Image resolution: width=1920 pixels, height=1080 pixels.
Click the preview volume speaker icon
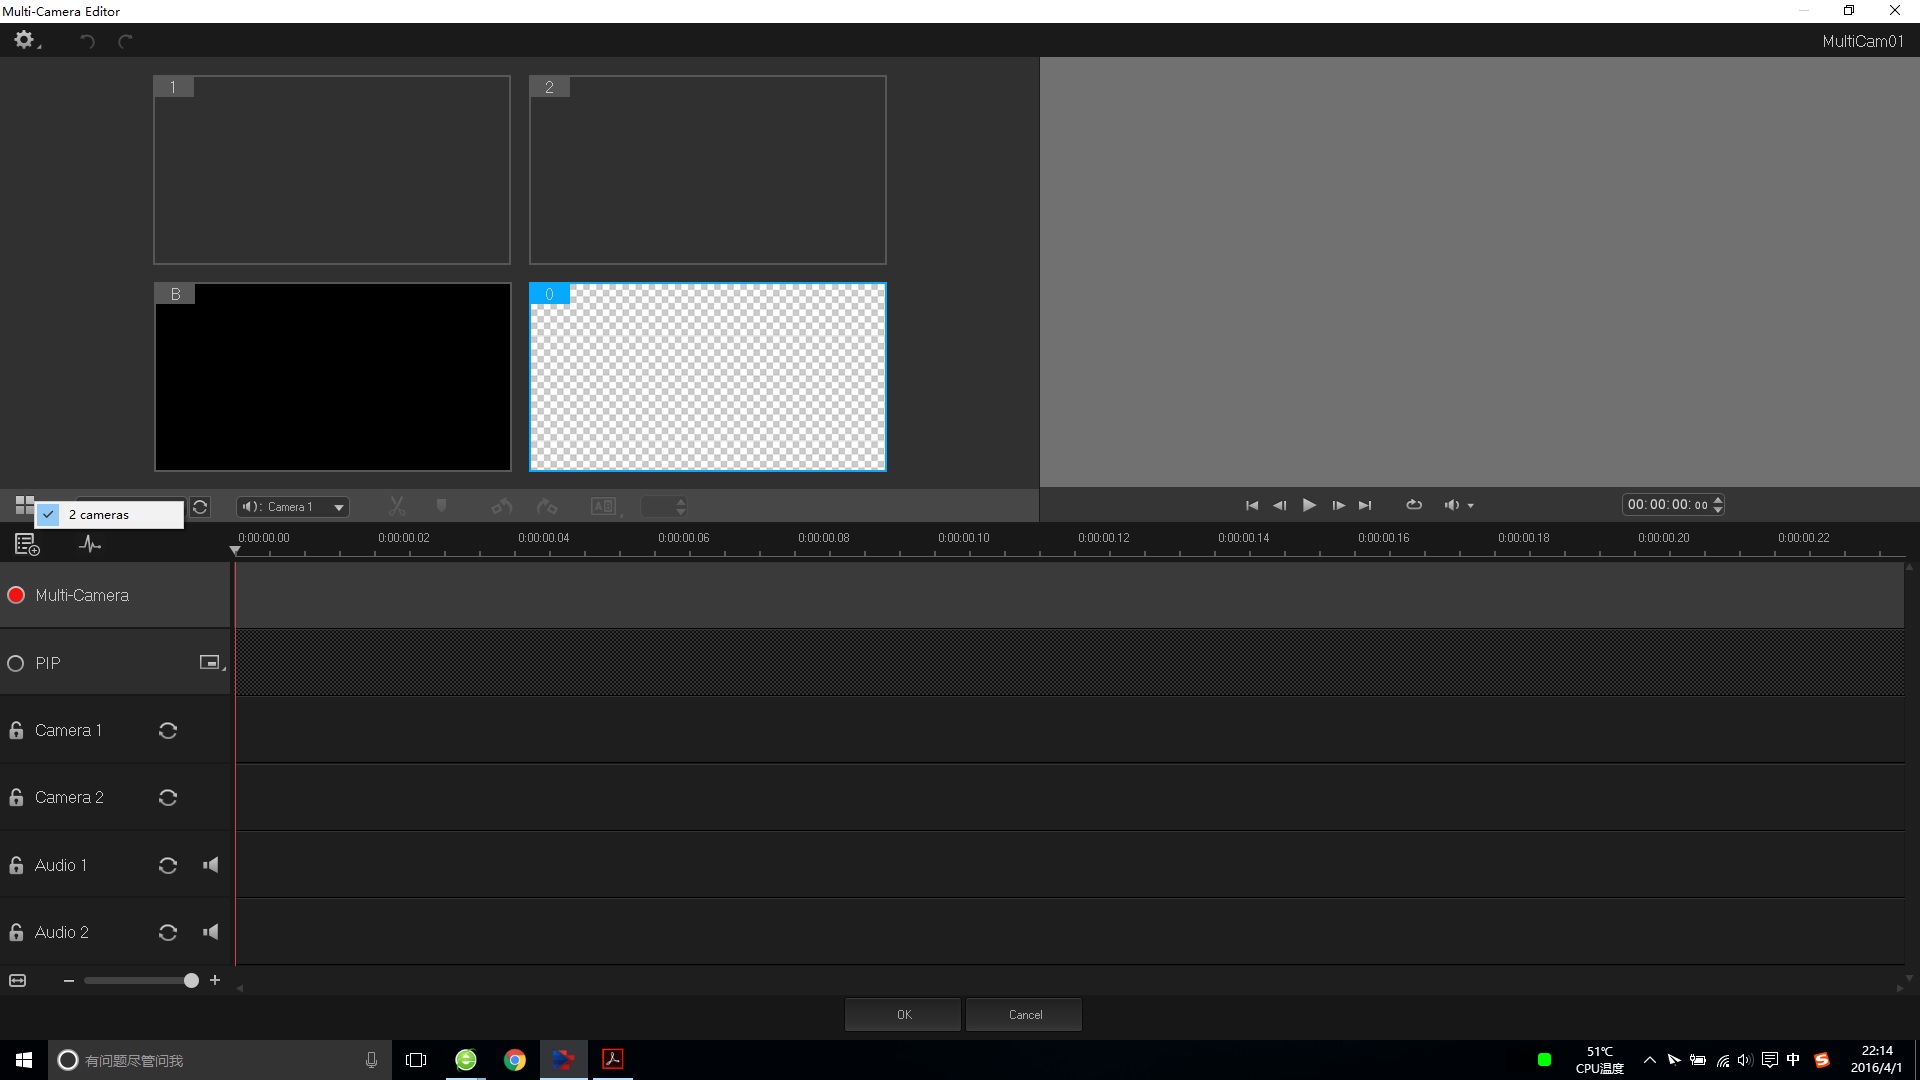tap(1452, 505)
